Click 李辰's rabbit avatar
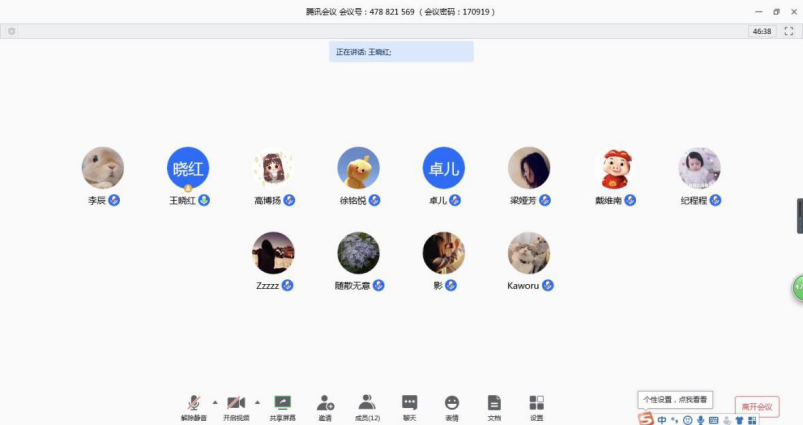Image resolution: width=803 pixels, height=425 pixels. click(103, 168)
